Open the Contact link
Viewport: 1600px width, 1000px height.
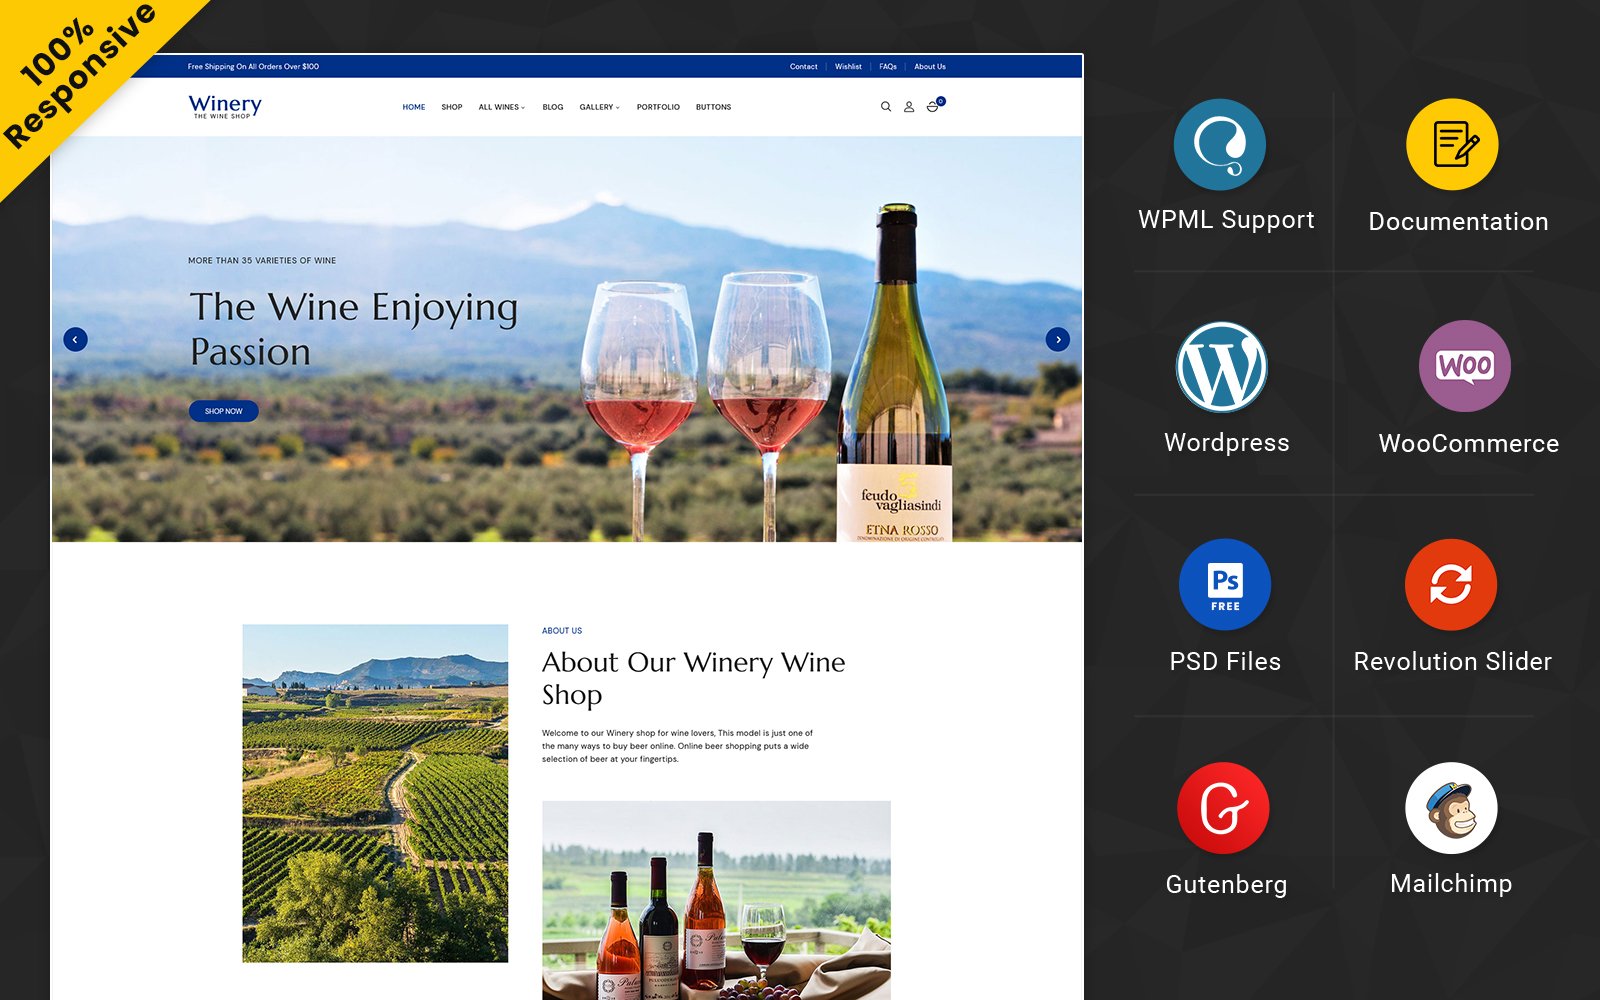click(x=803, y=66)
